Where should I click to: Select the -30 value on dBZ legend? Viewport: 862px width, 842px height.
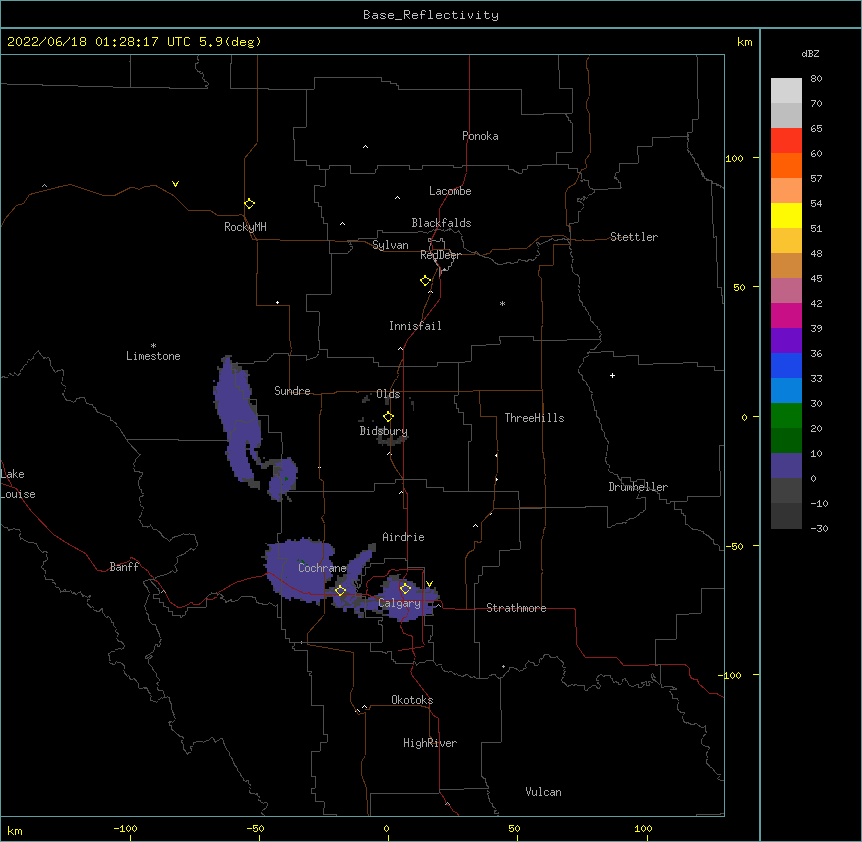point(819,528)
